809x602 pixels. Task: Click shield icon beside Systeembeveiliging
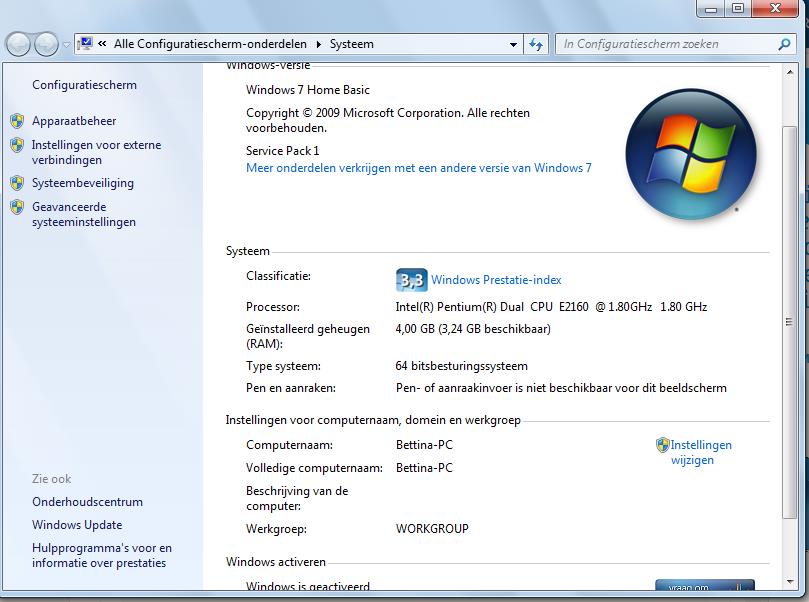[x=17, y=183]
